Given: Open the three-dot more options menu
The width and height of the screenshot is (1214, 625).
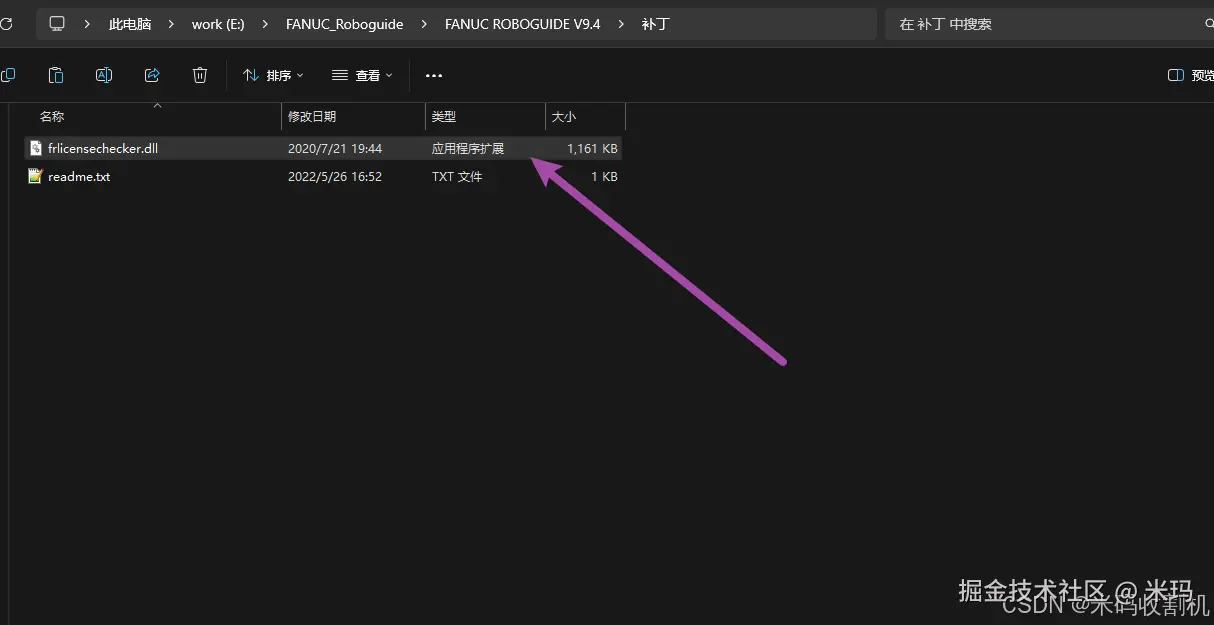Looking at the screenshot, I should pyautogui.click(x=433, y=75).
